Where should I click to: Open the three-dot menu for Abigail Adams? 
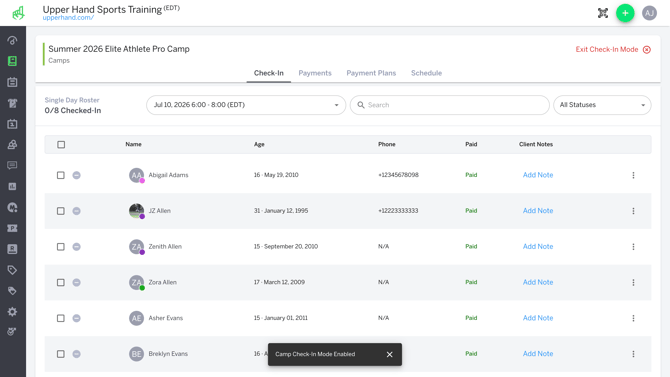[633, 175]
